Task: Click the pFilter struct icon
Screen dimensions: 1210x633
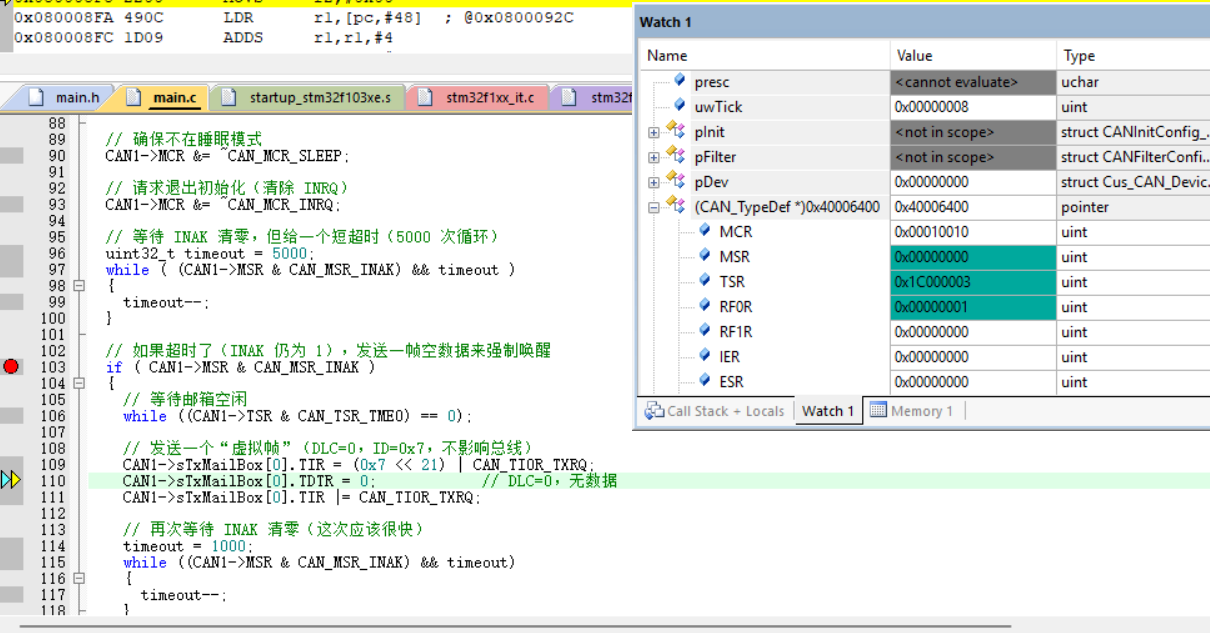Action: (x=674, y=156)
